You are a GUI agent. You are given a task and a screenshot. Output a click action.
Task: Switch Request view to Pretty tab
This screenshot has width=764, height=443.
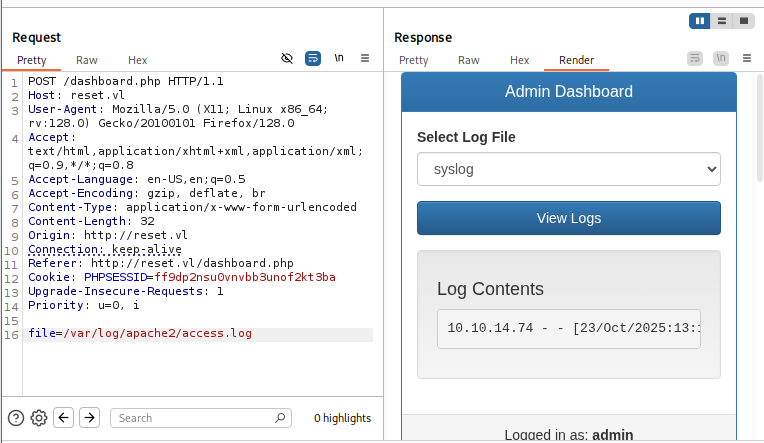pyautogui.click(x=32, y=60)
